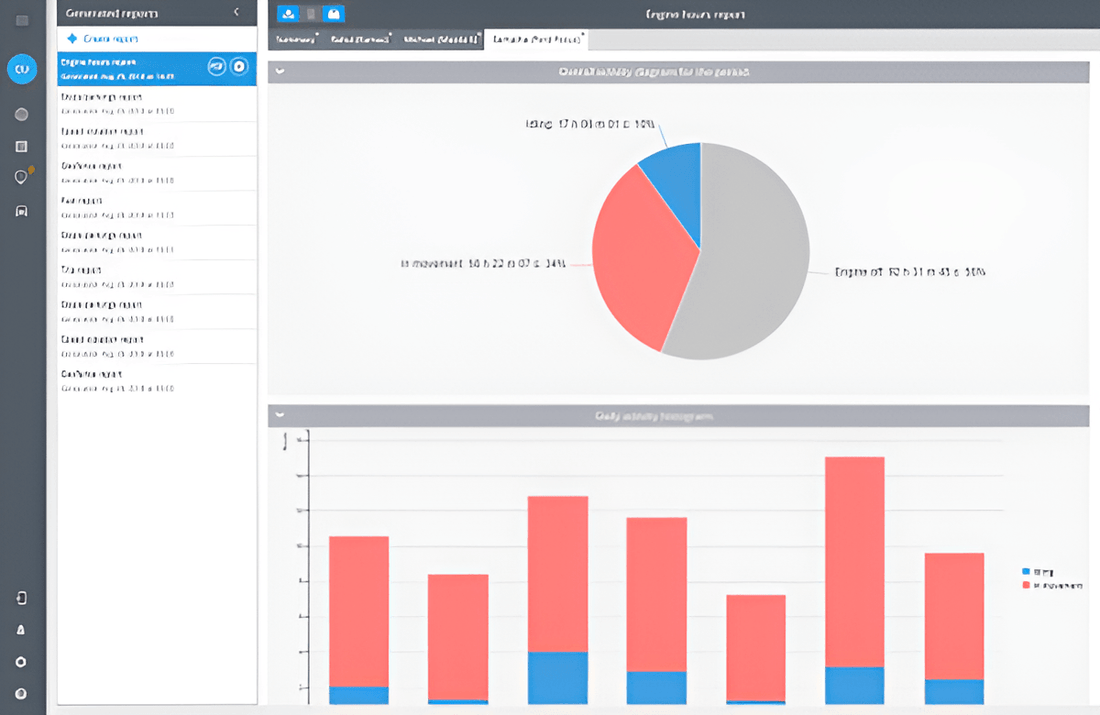Click the menu icon atop the left sidebar
This screenshot has height=715, width=1100.
pos(22,20)
